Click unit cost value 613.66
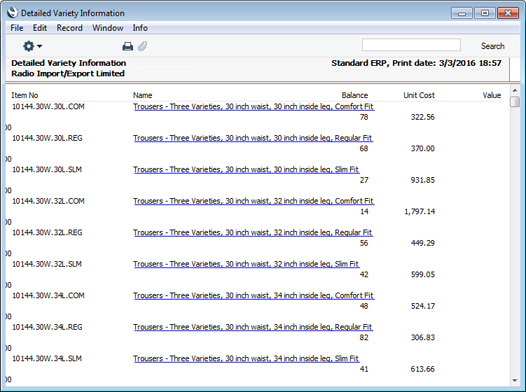Viewport: 526px width, 392px height. tap(423, 370)
